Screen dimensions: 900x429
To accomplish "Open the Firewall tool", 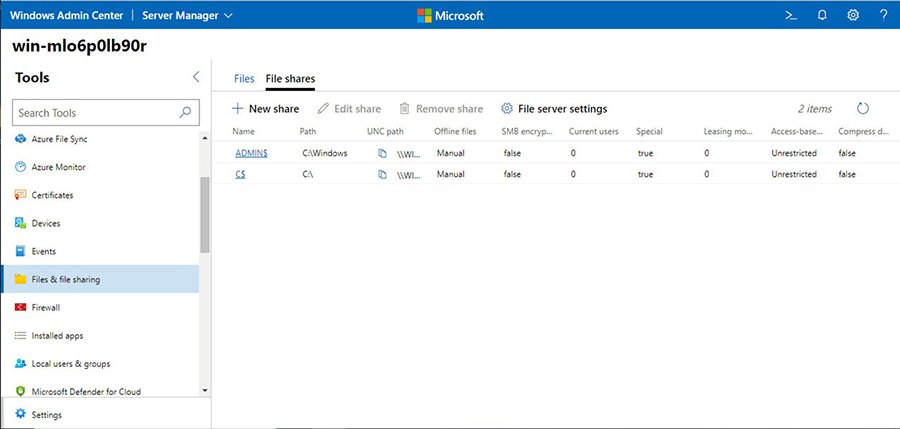I will pyautogui.click(x=46, y=307).
